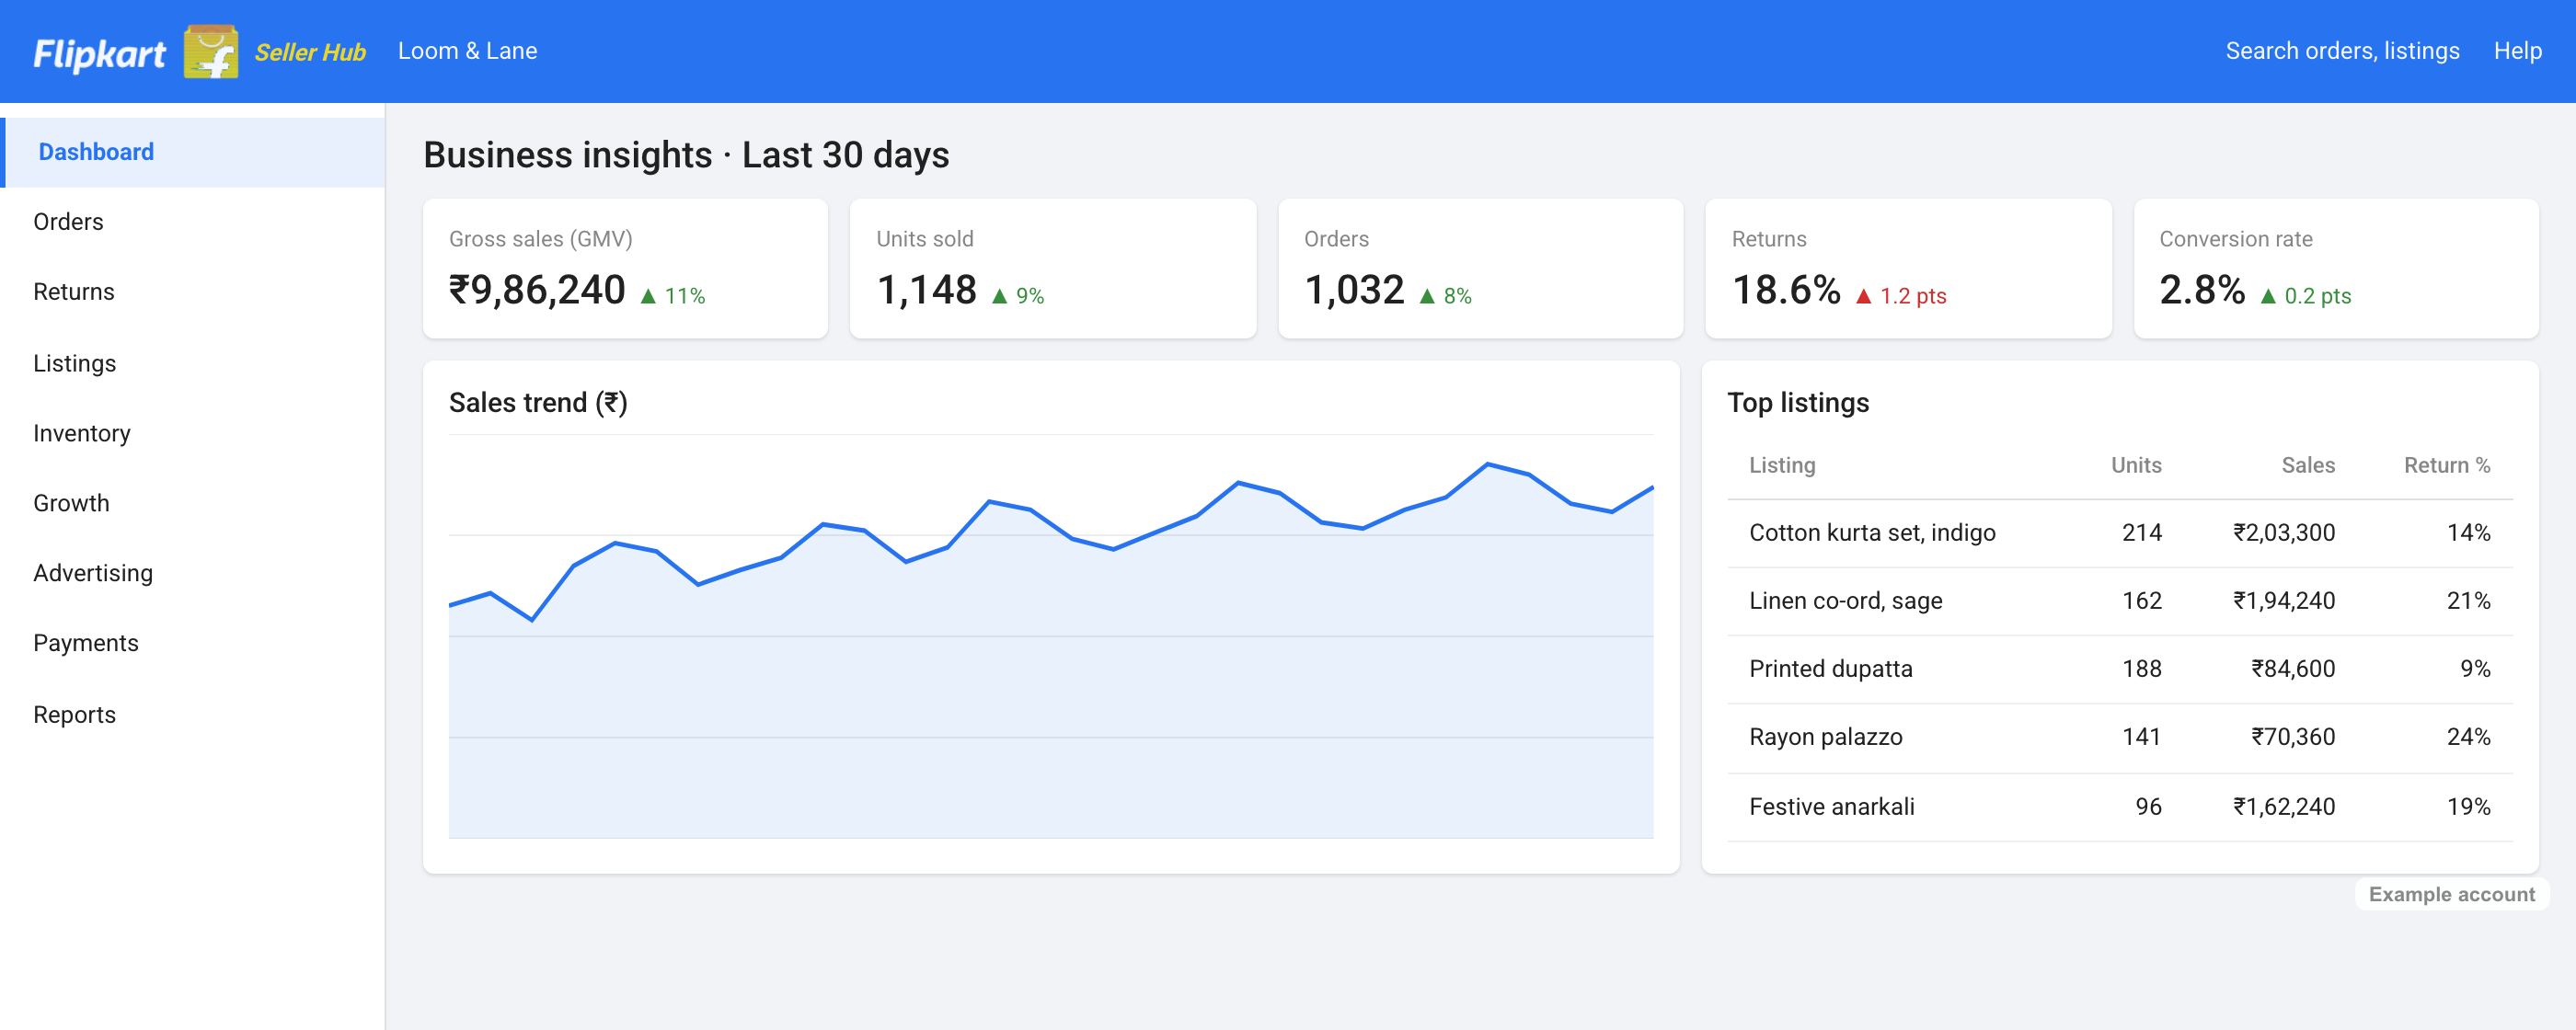Viewport: 2576px width, 1030px height.
Task: Click the Flipkart wordmark in header
Action: pyautogui.click(x=99, y=53)
